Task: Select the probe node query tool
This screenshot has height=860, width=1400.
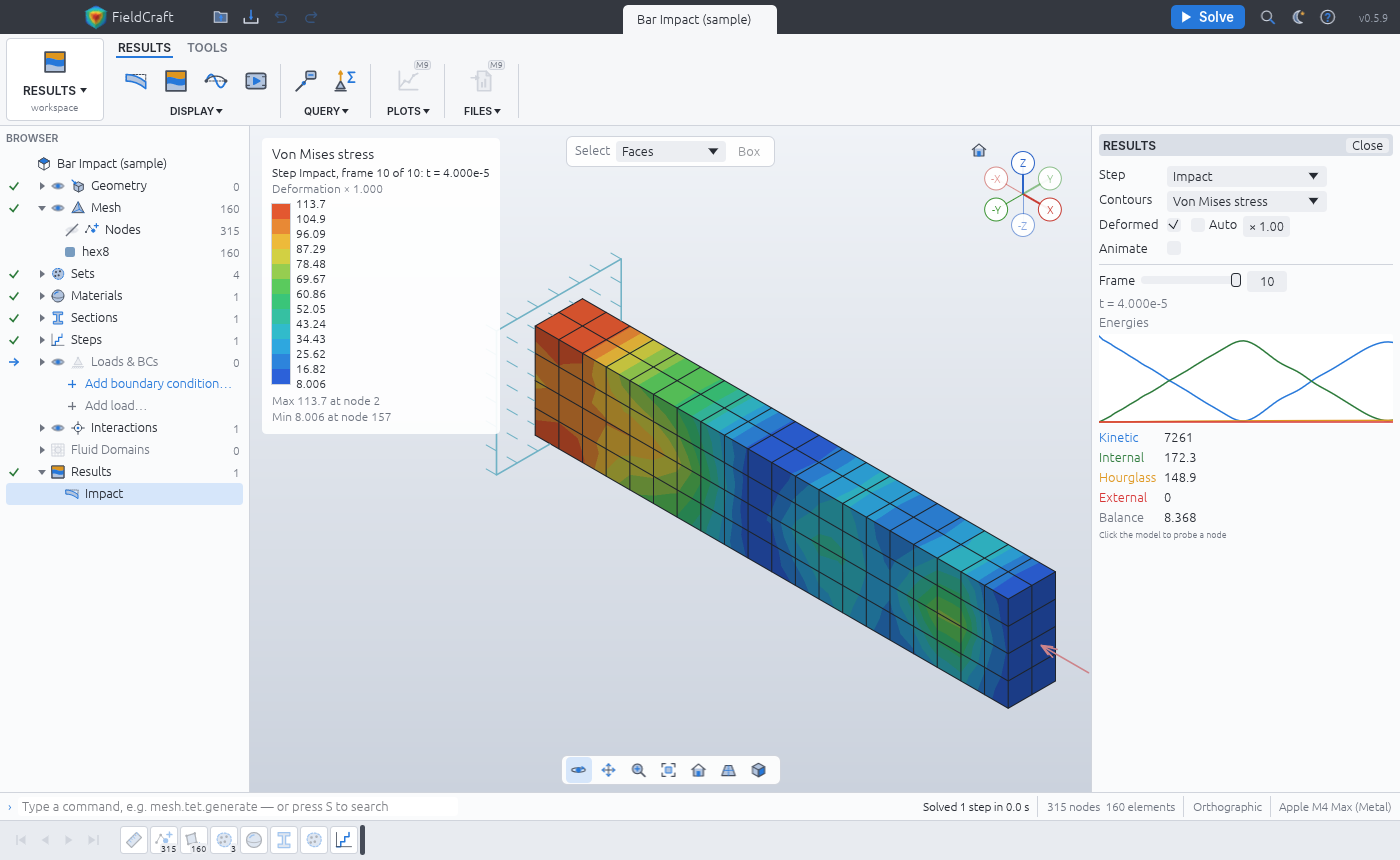Action: [x=306, y=81]
